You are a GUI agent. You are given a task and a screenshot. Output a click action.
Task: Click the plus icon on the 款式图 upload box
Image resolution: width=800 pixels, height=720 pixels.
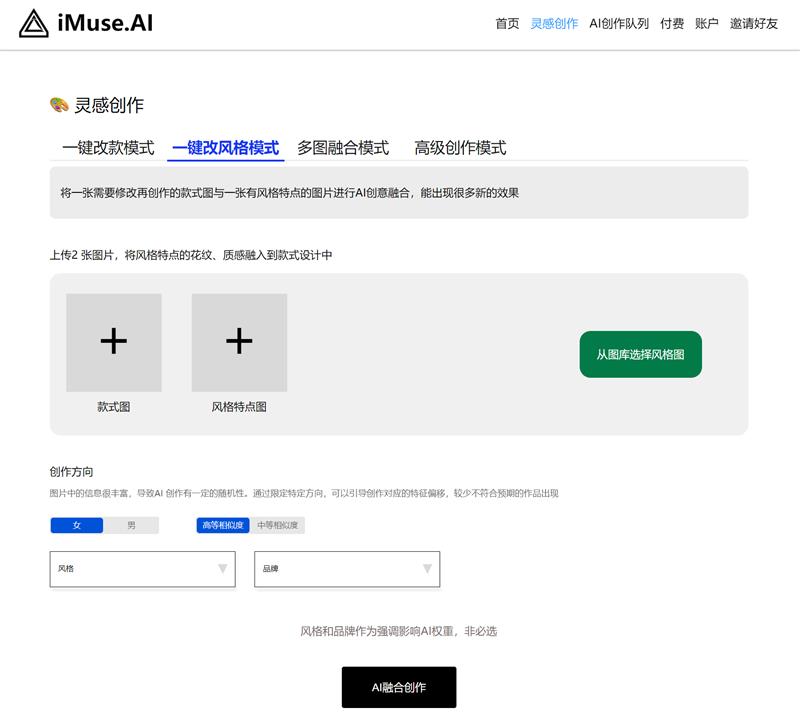[112, 342]
